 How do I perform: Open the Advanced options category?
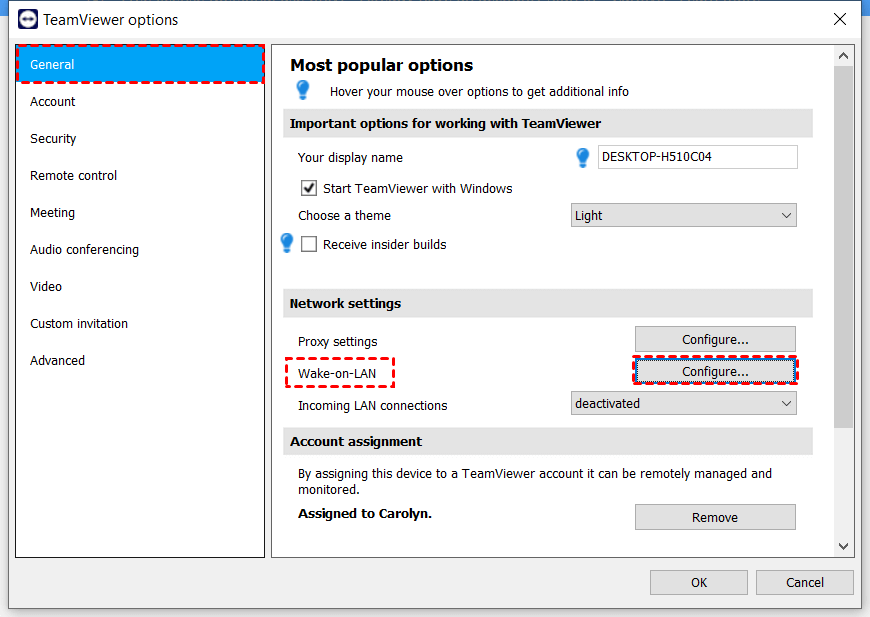pyautogui.click(x=57, y=361)
